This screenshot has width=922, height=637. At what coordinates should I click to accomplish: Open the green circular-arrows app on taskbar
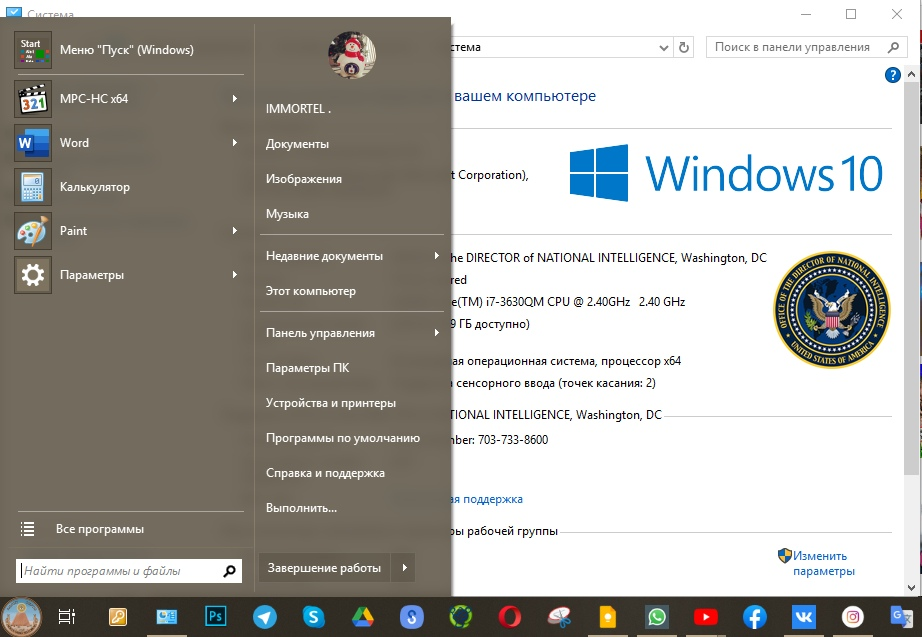460,617
